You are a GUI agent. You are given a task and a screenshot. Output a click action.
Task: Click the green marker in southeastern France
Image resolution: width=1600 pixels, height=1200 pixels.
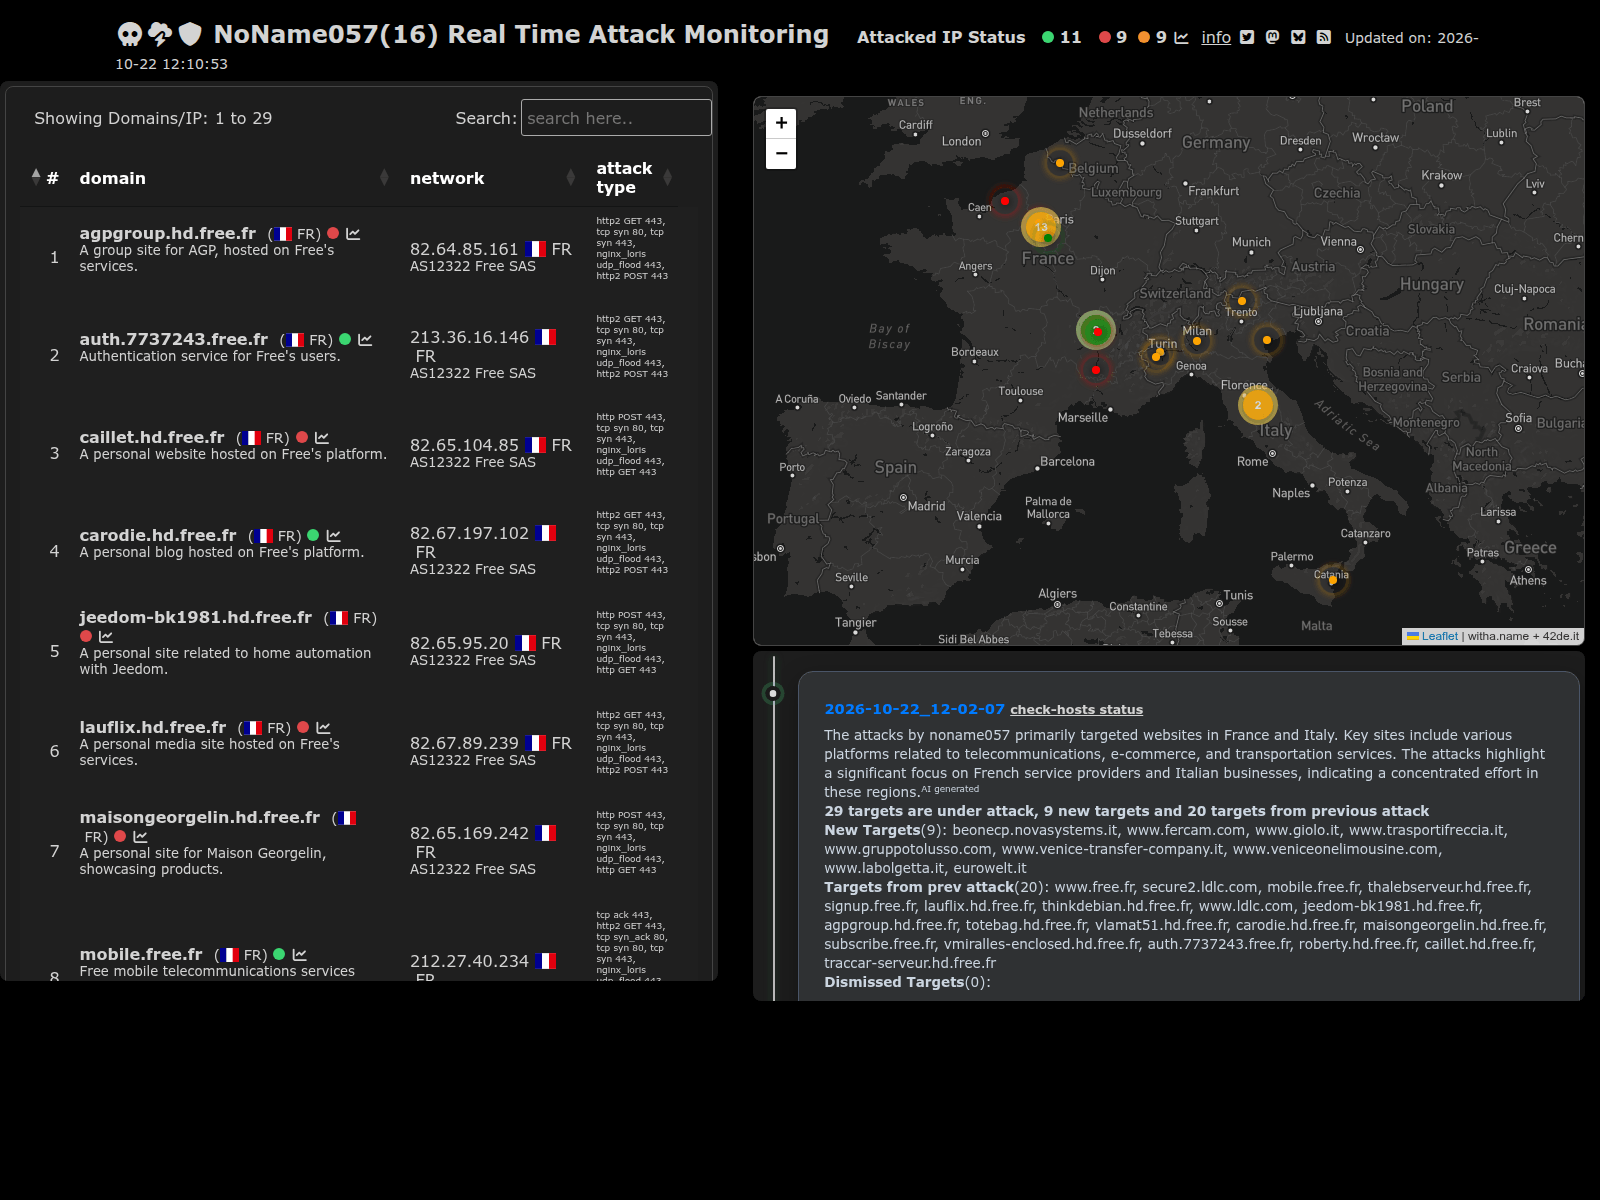(1096, 330)
